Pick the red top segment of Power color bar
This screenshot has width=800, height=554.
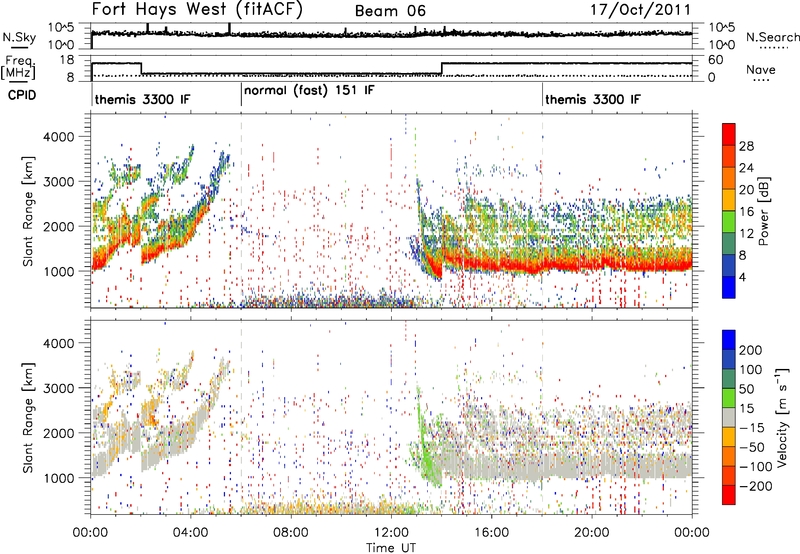coord(729,133)
